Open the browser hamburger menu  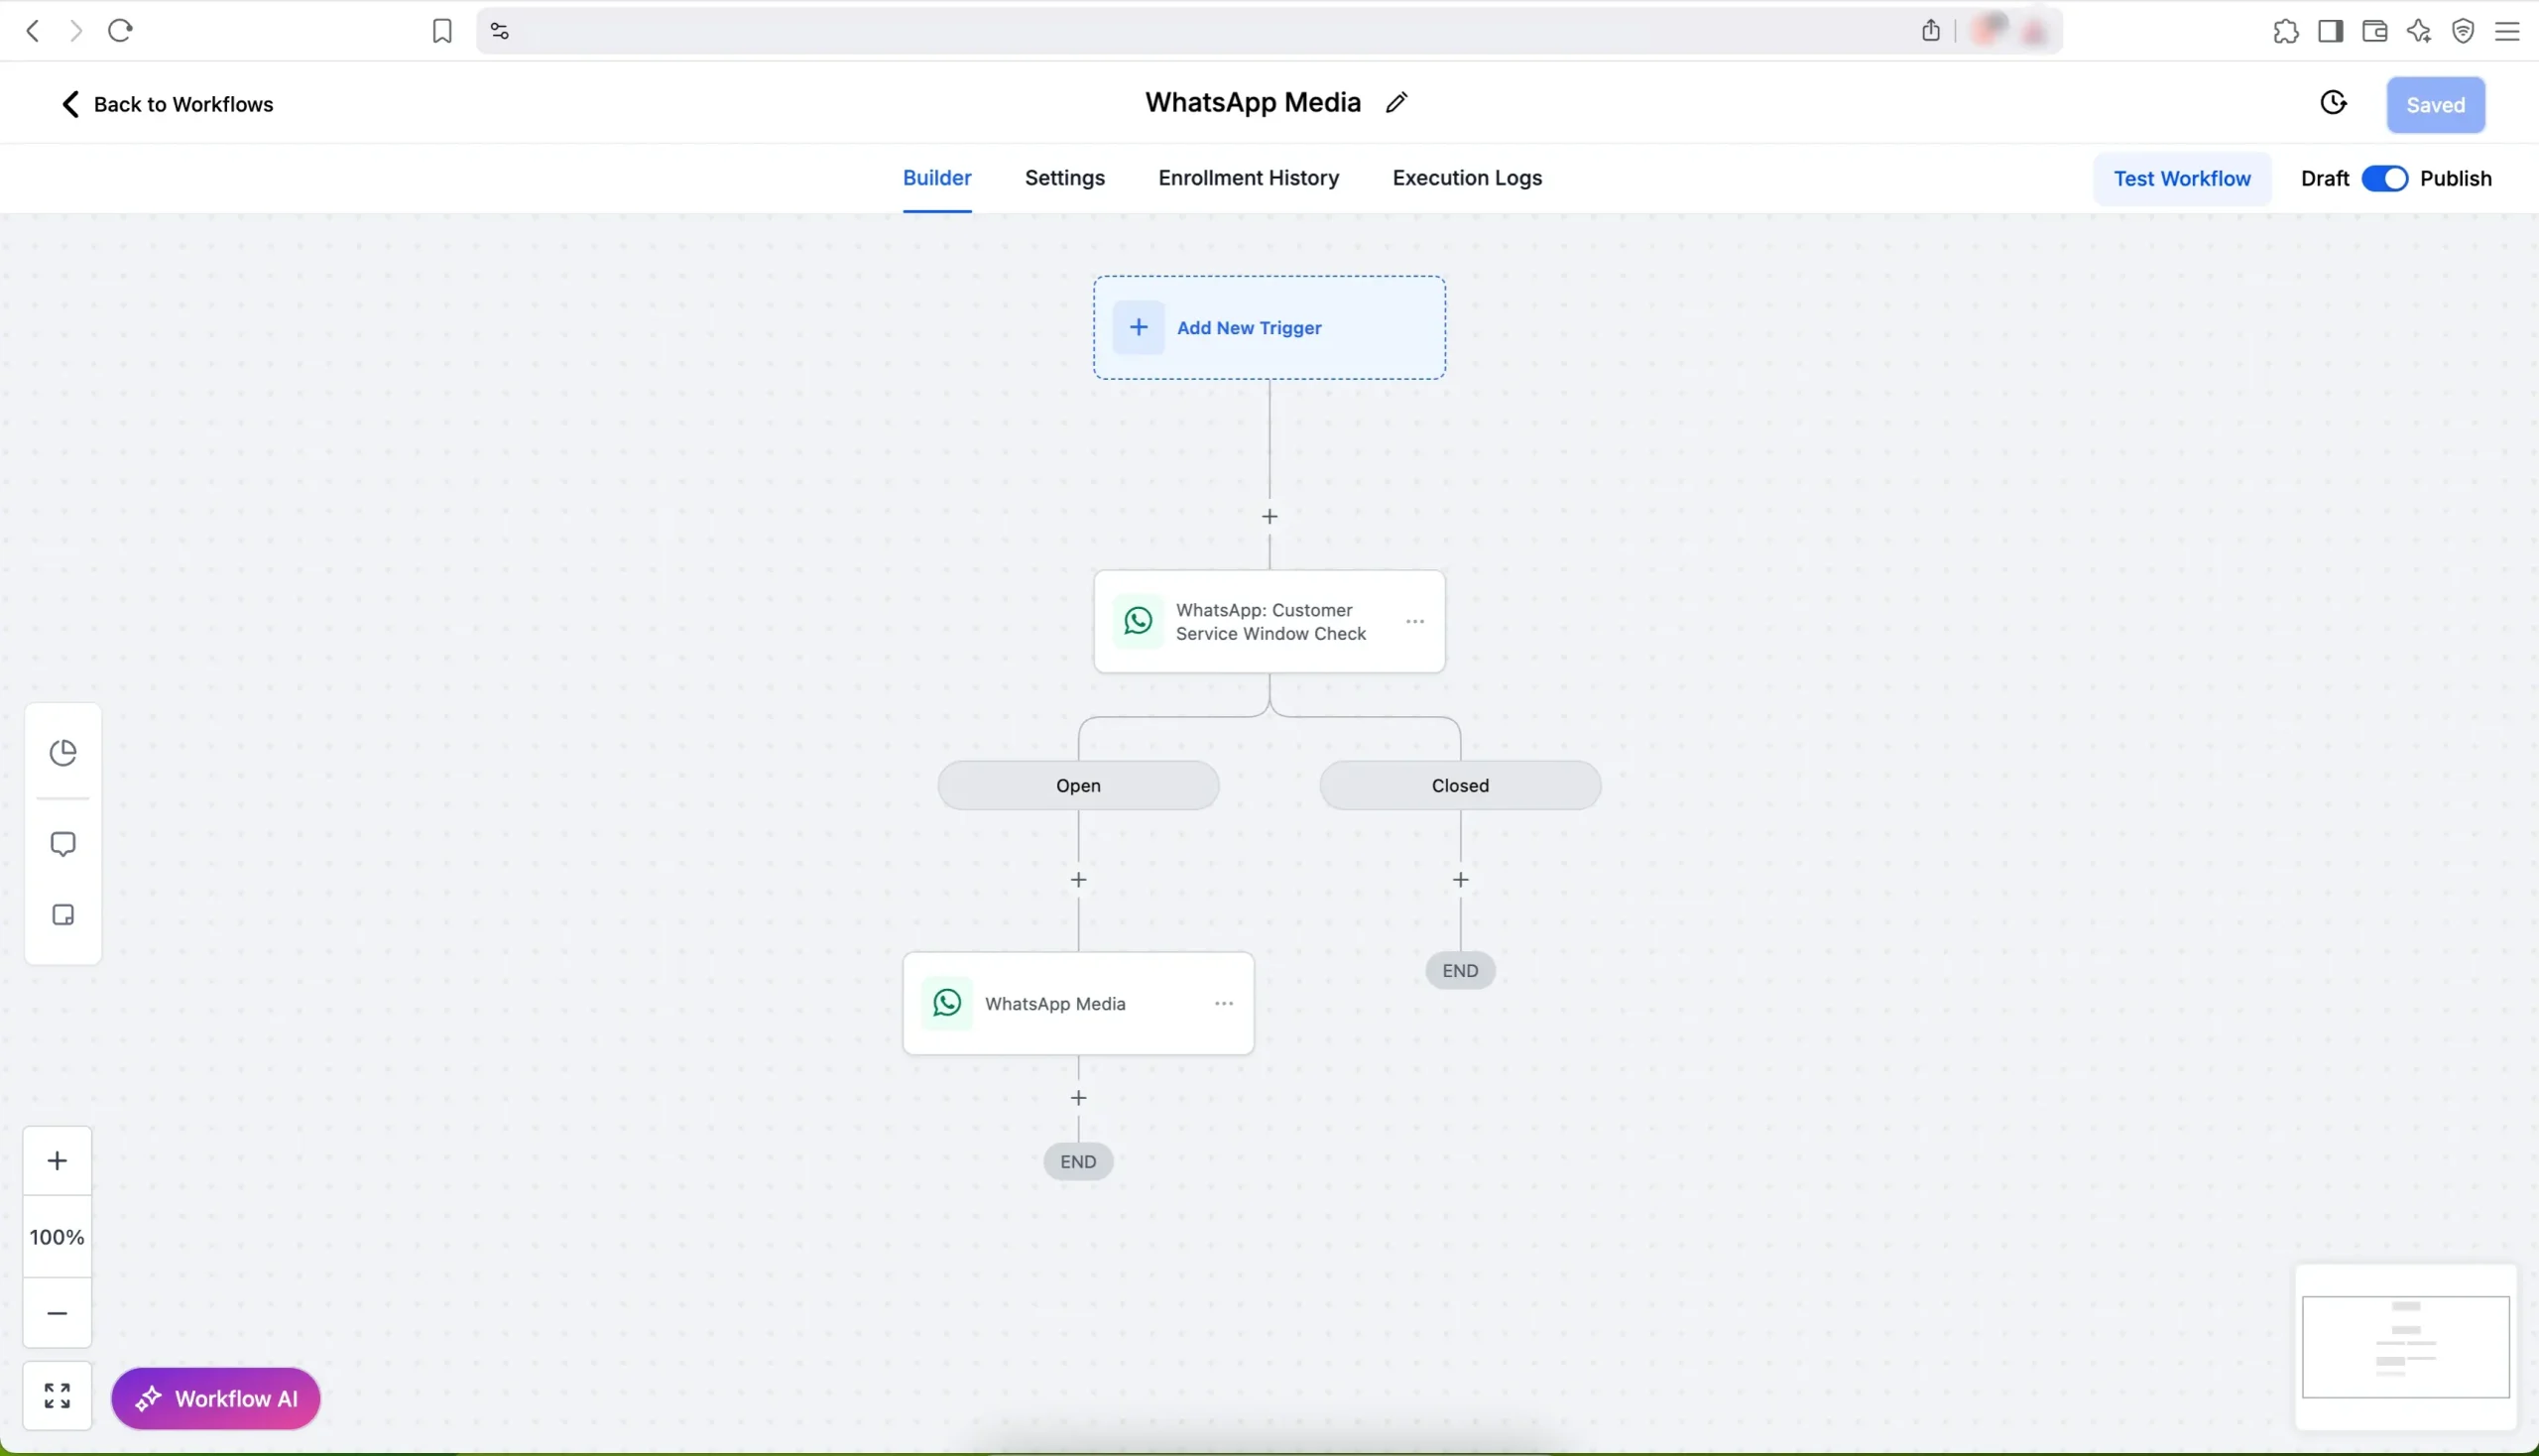tap(2508, 32)
